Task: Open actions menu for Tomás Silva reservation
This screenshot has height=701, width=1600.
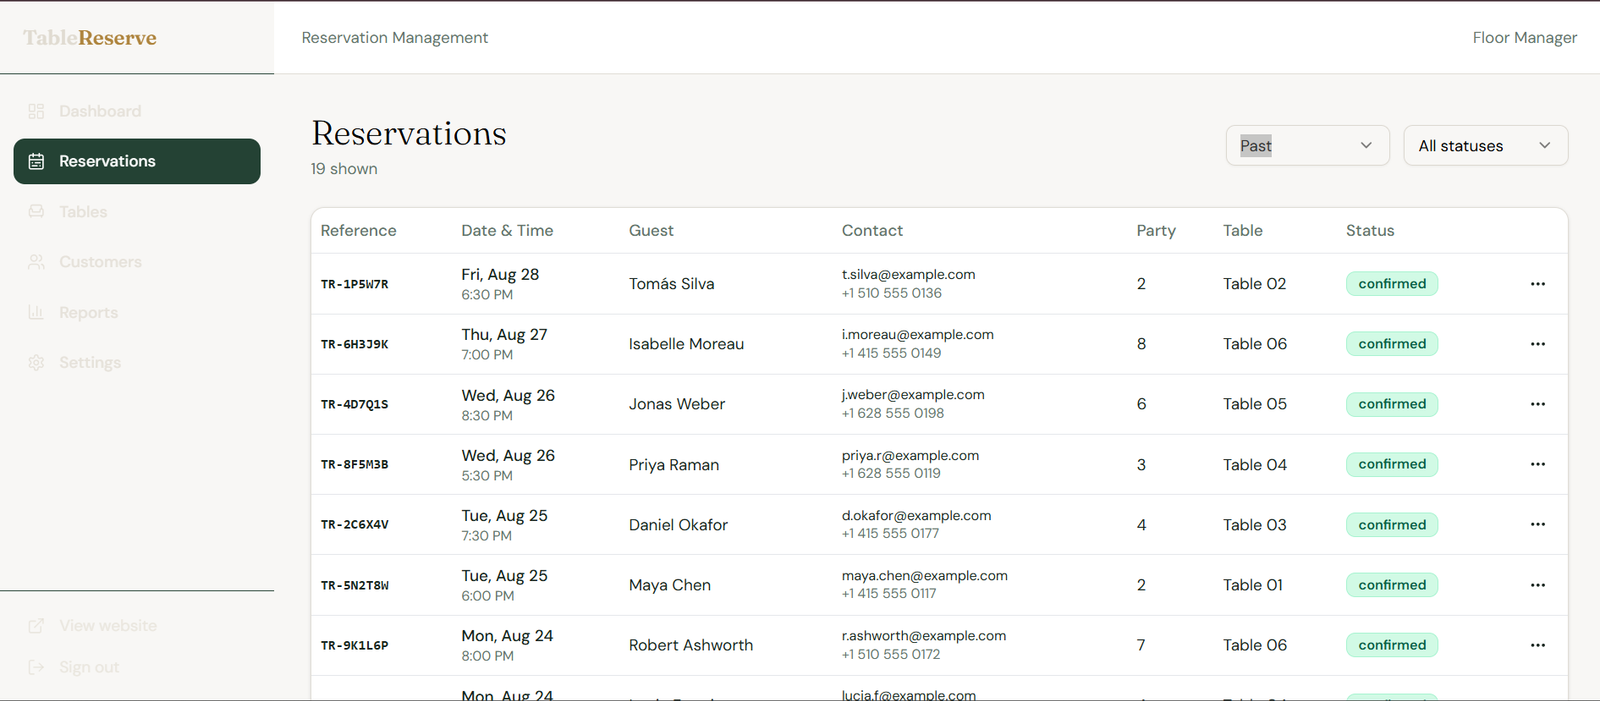Action: click(1538, 284)
